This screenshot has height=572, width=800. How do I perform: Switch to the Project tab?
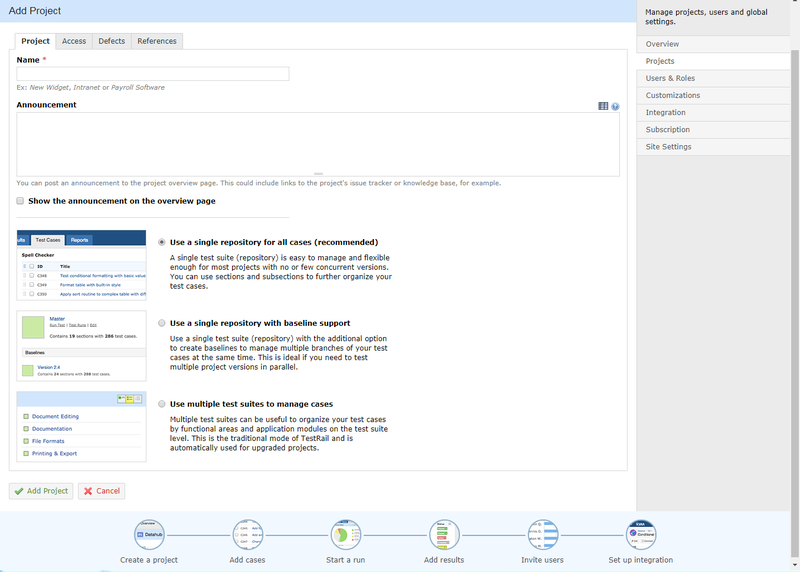coord(35,41)
